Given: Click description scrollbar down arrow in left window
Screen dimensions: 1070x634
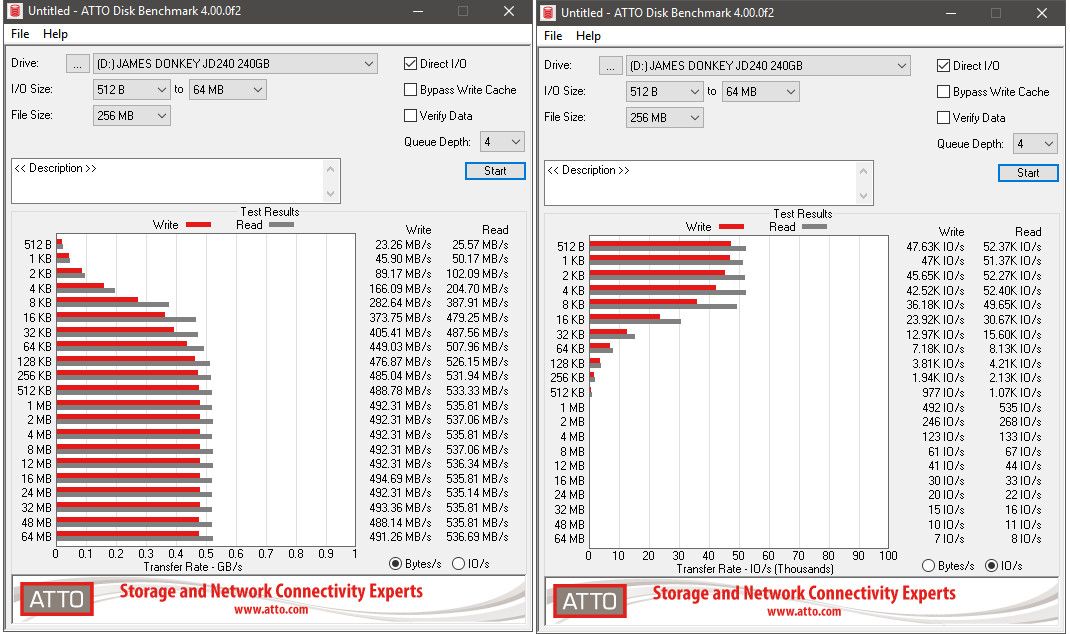Looking at the screenshot, I should [x=331, y=193].
